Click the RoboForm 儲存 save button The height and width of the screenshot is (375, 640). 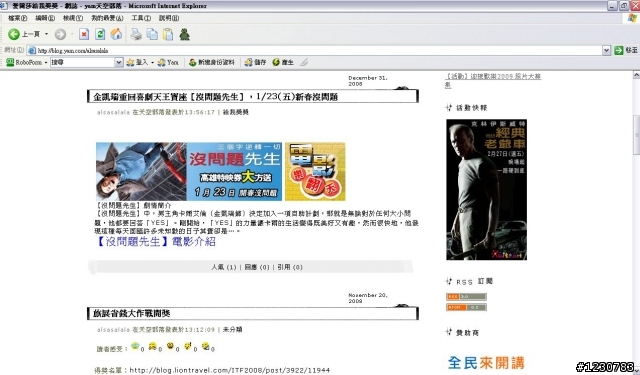click(x=255, y=62)
